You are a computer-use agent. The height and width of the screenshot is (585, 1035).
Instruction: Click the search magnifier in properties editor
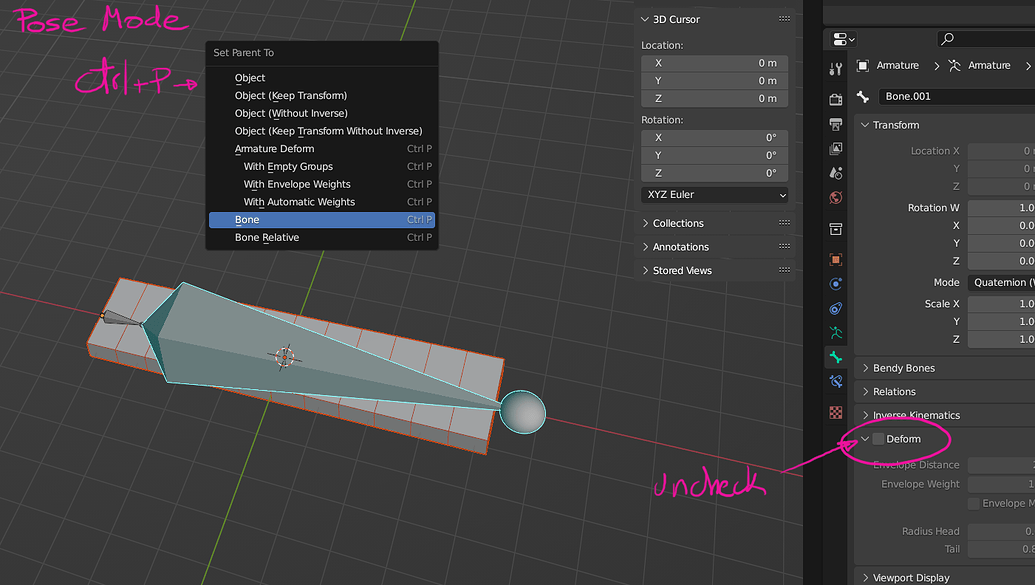[x=947, y=39]
